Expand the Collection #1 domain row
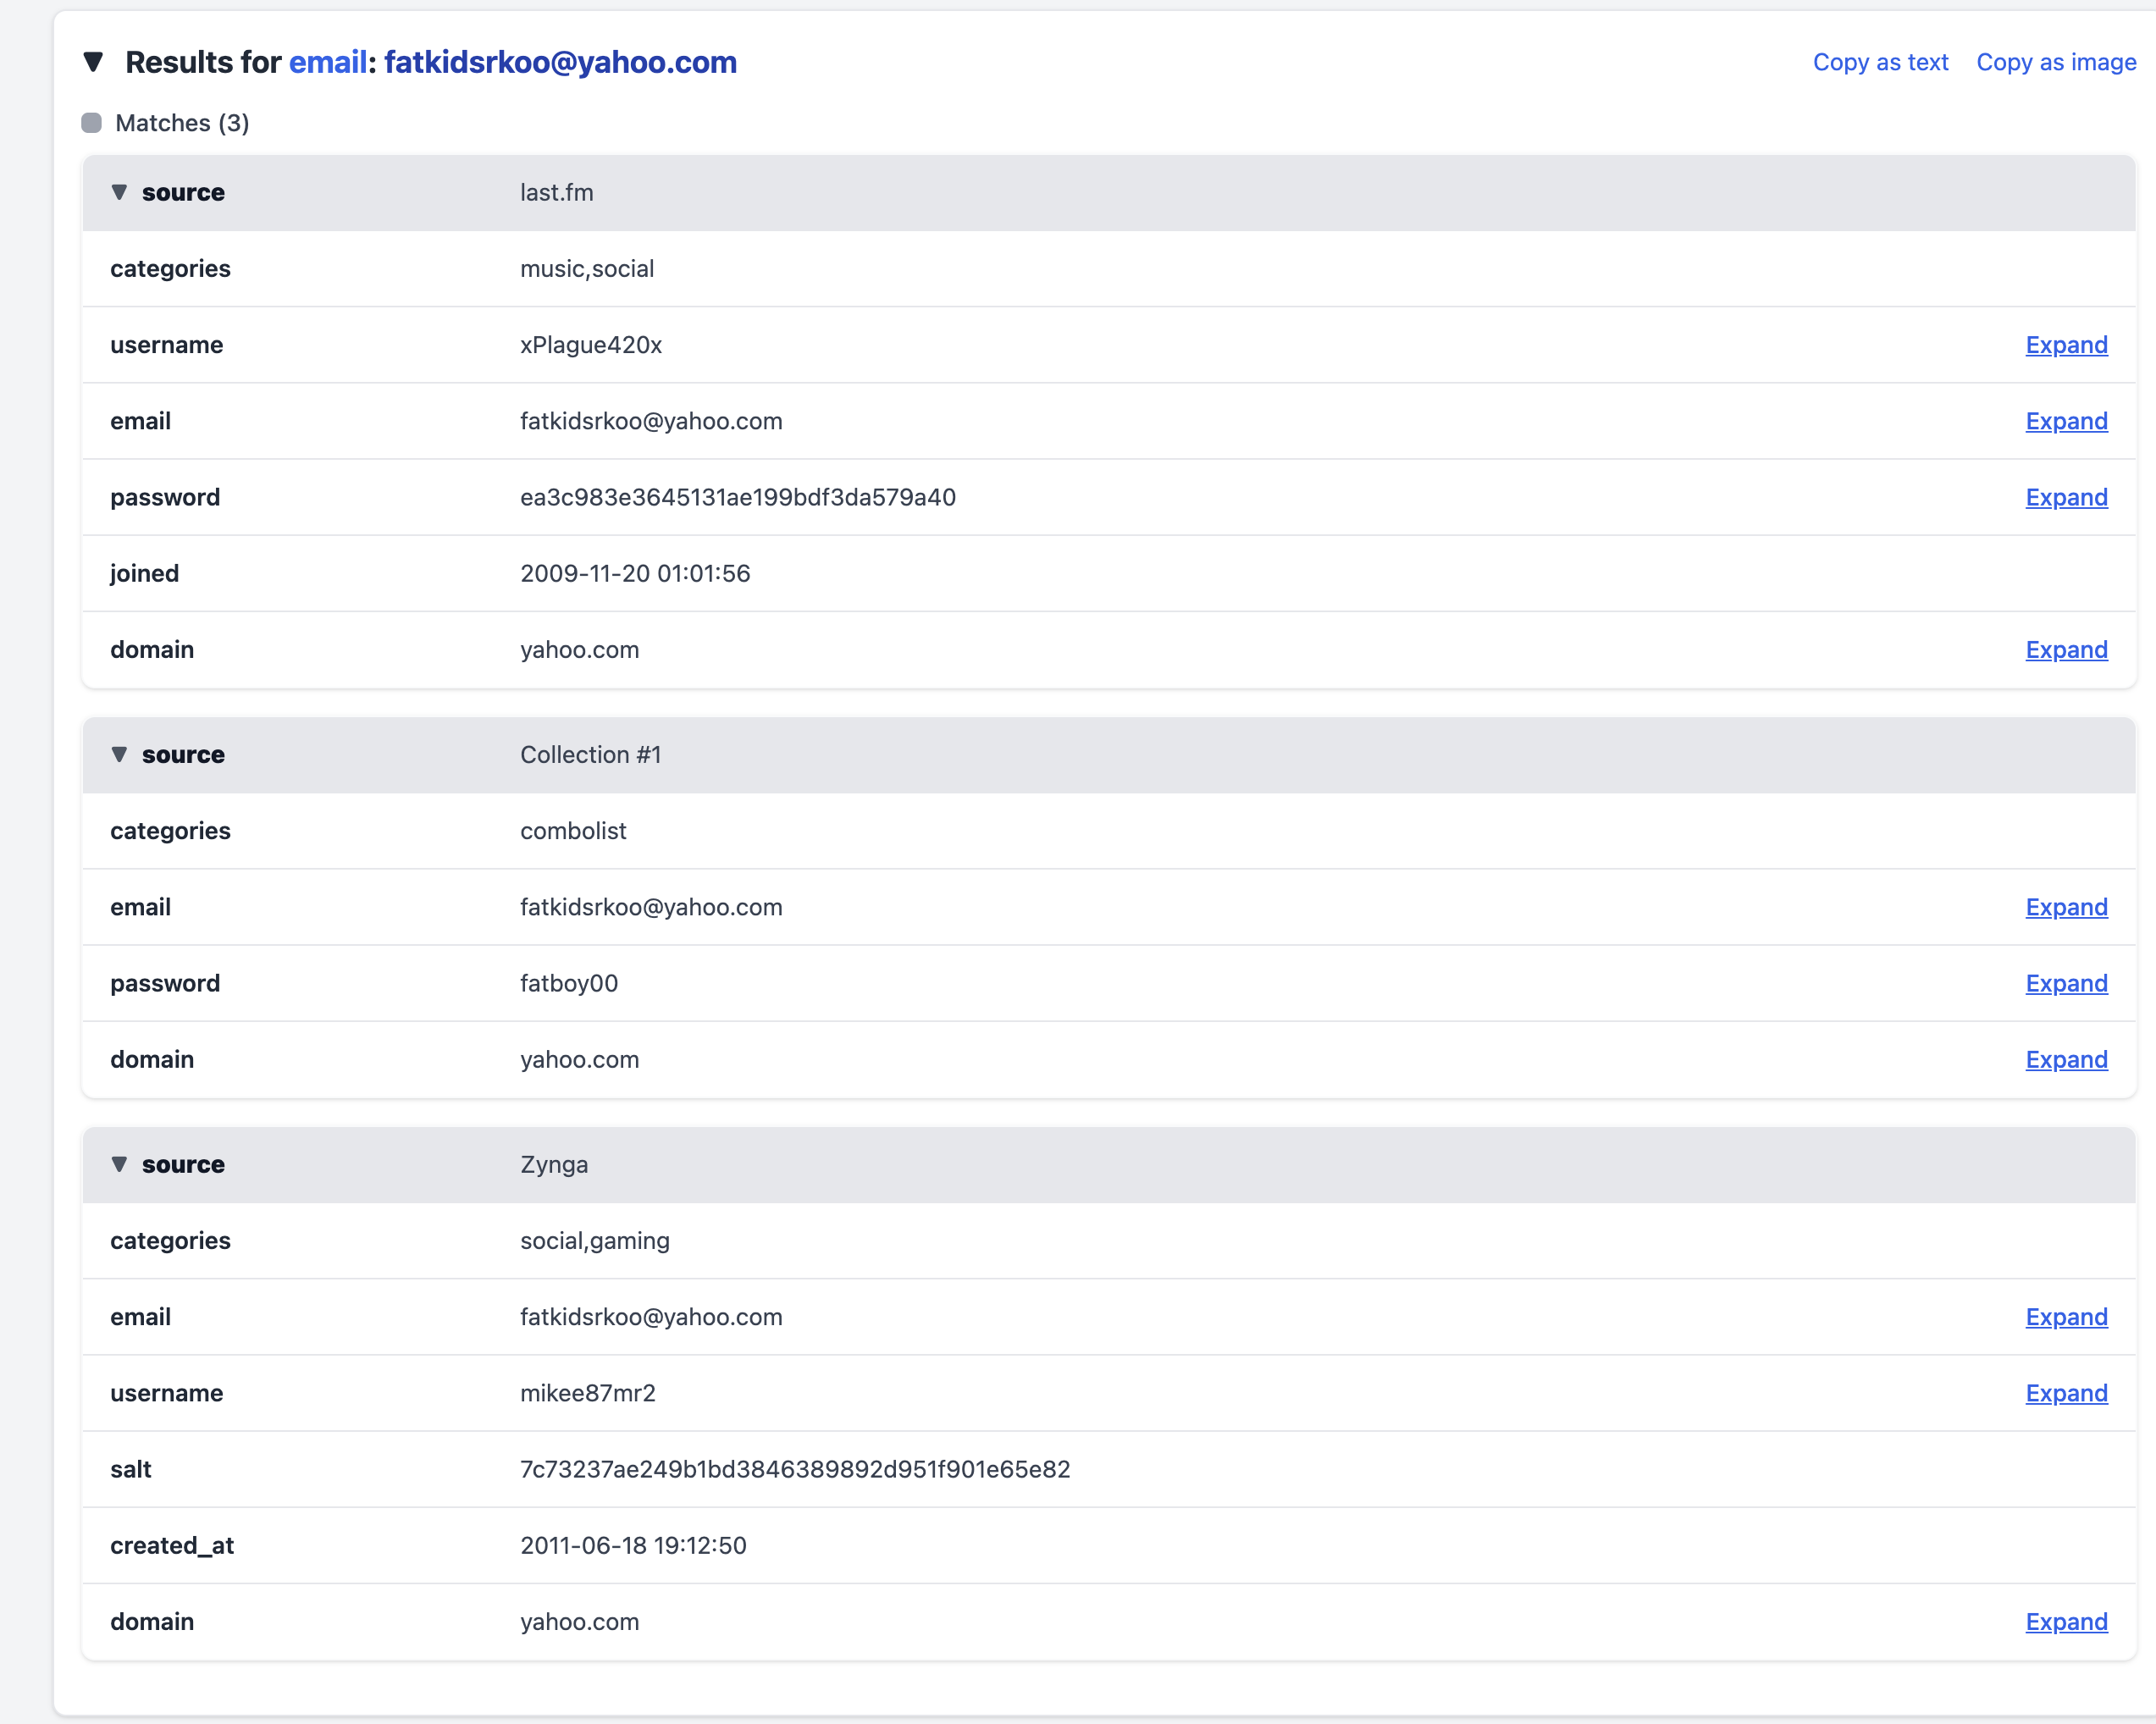Screen dimensions: 2156x1724 (2066, 1059)
